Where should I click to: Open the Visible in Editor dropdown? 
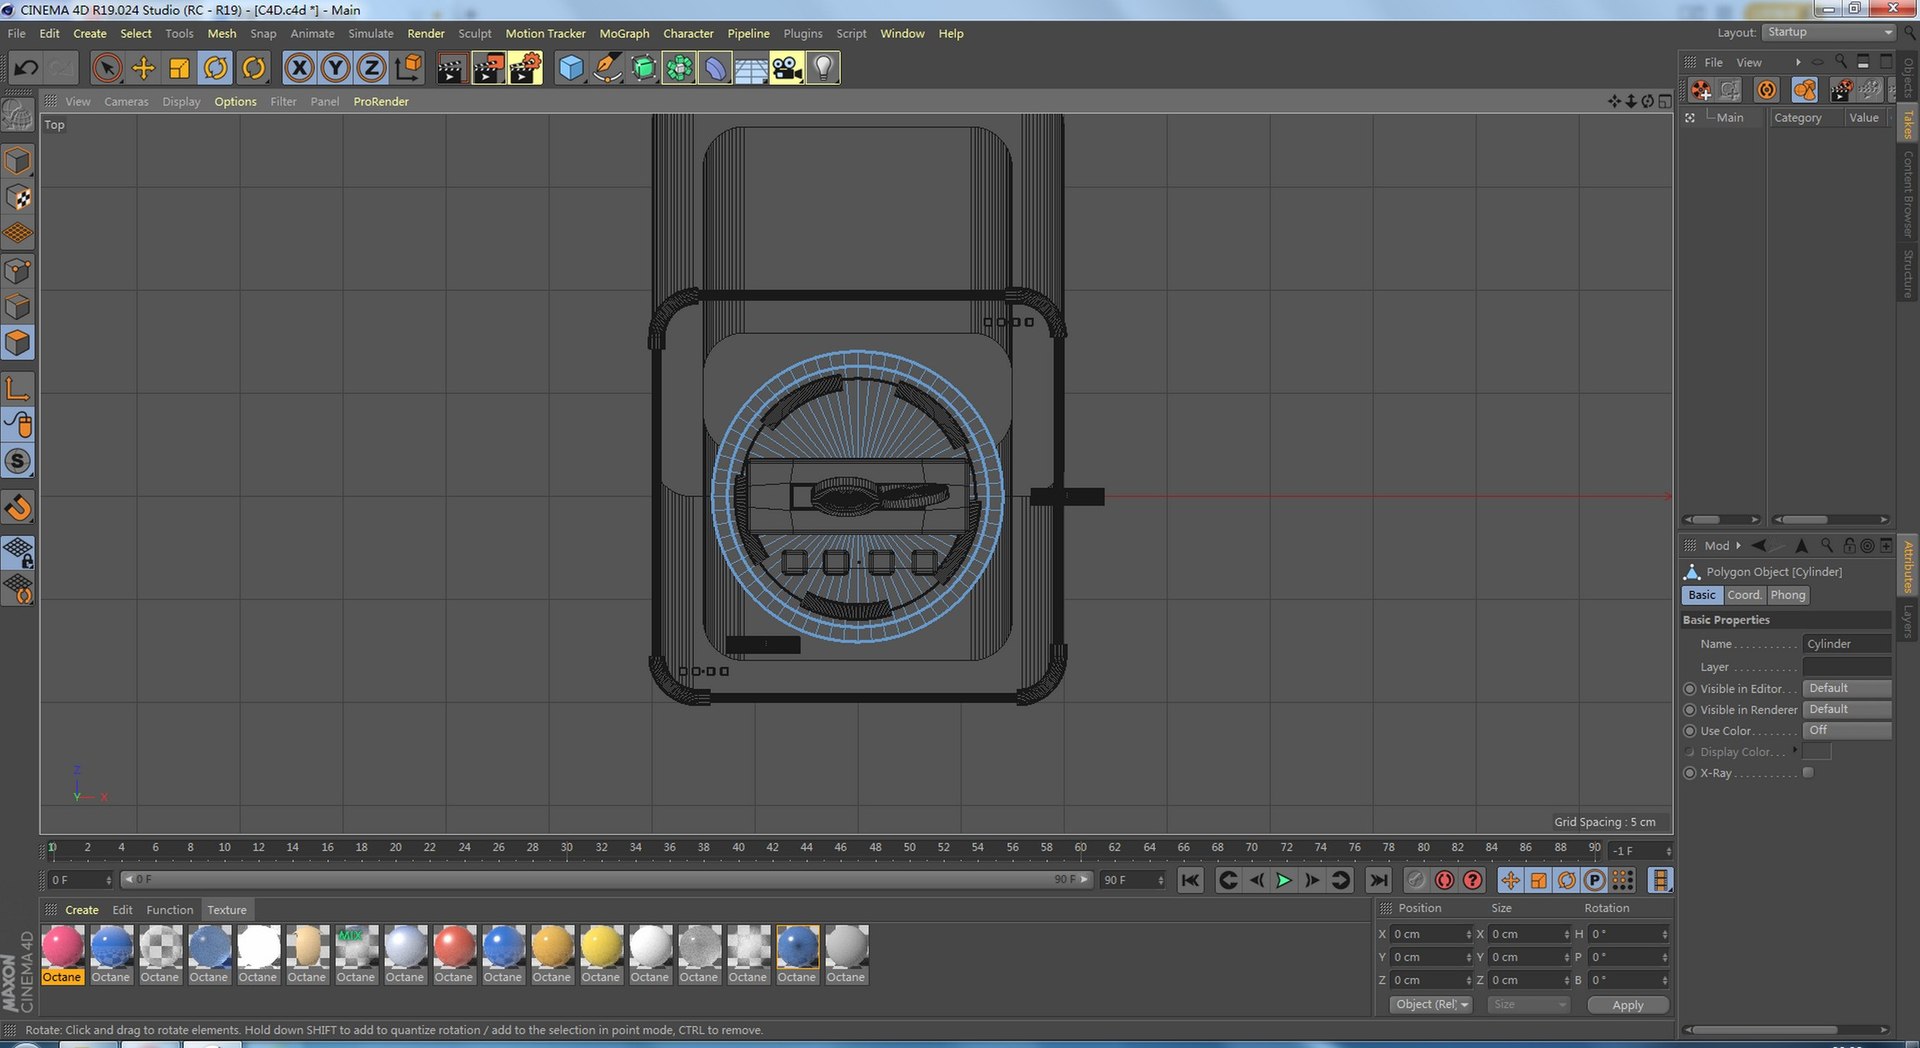1846,688
